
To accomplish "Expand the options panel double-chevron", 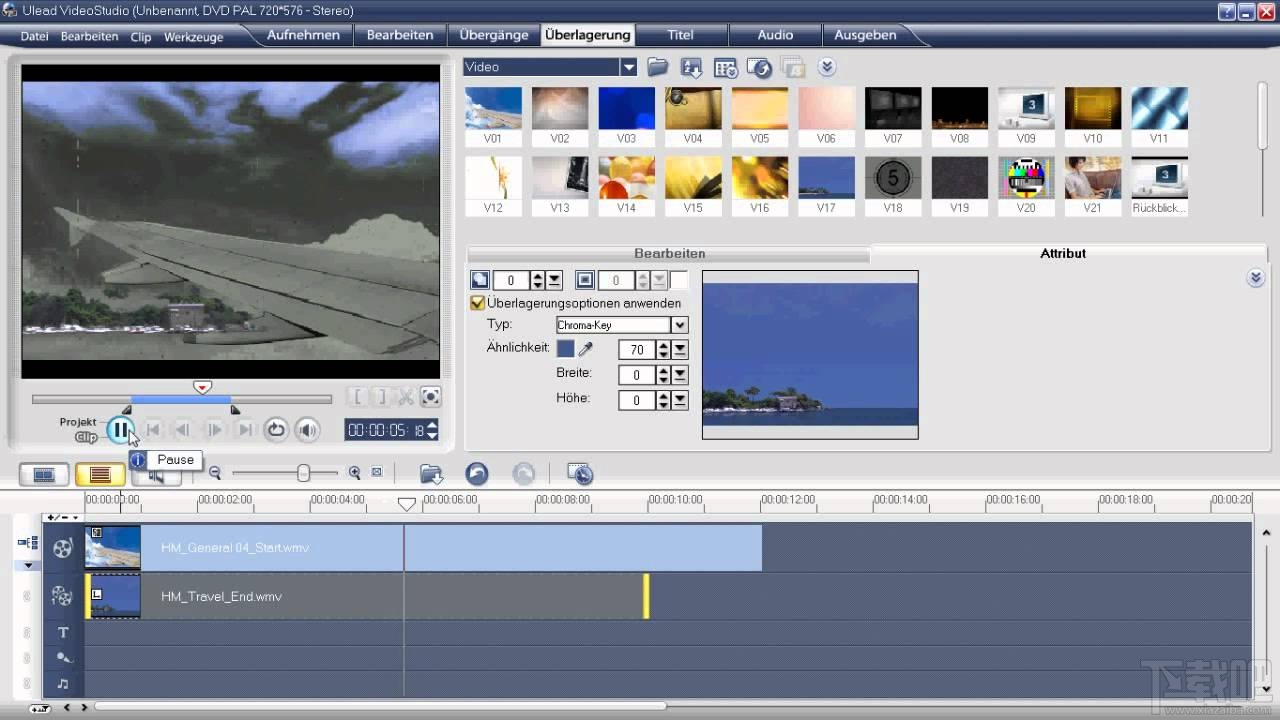I will point(1256,278).
